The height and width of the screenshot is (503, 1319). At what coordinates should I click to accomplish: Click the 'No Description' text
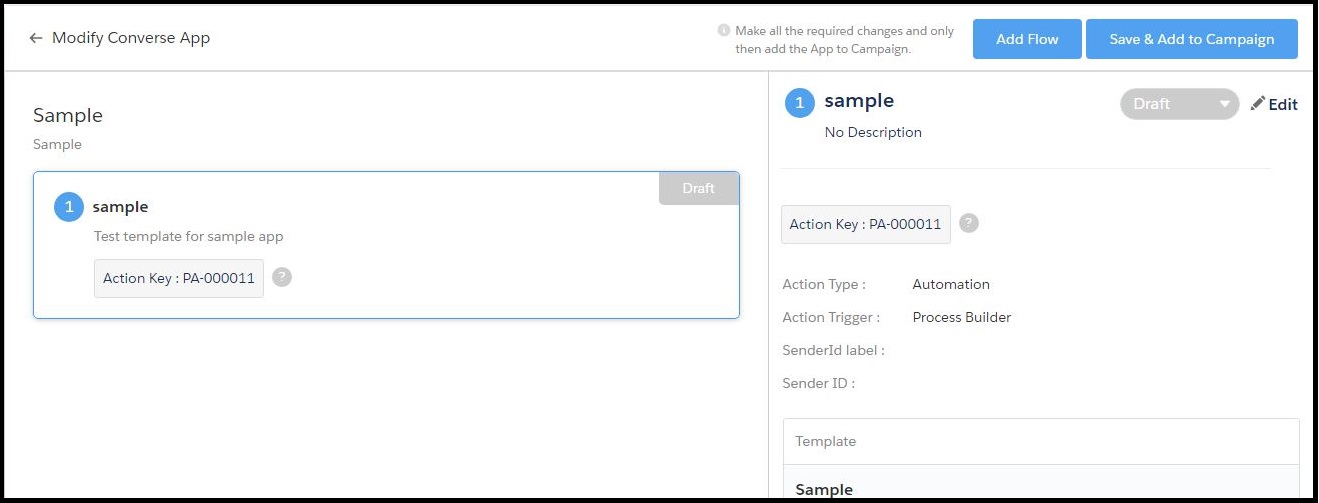point(873,132)
